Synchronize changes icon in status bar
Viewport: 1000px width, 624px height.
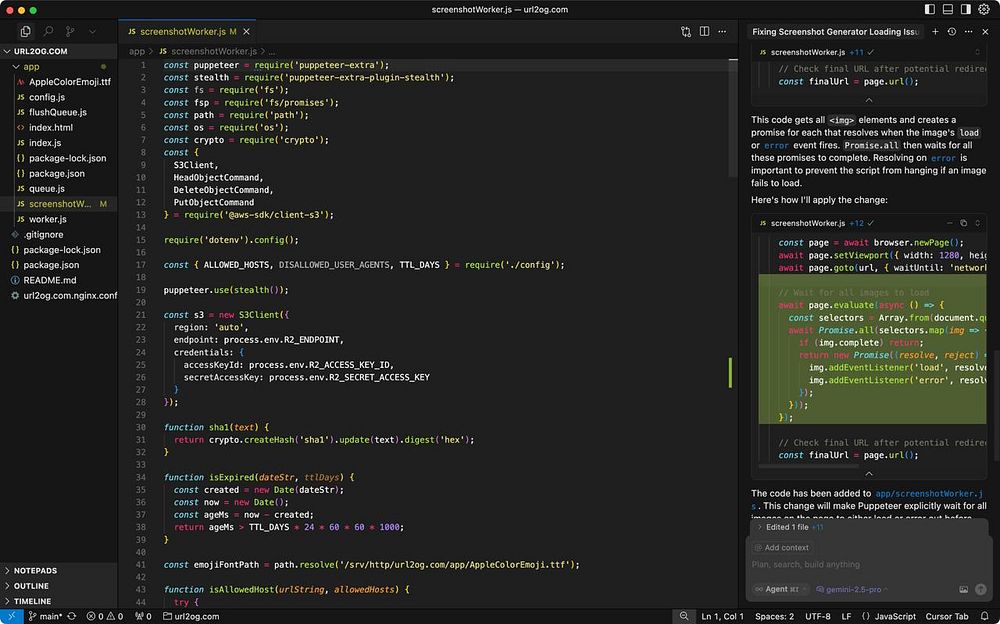coord(71,616)
